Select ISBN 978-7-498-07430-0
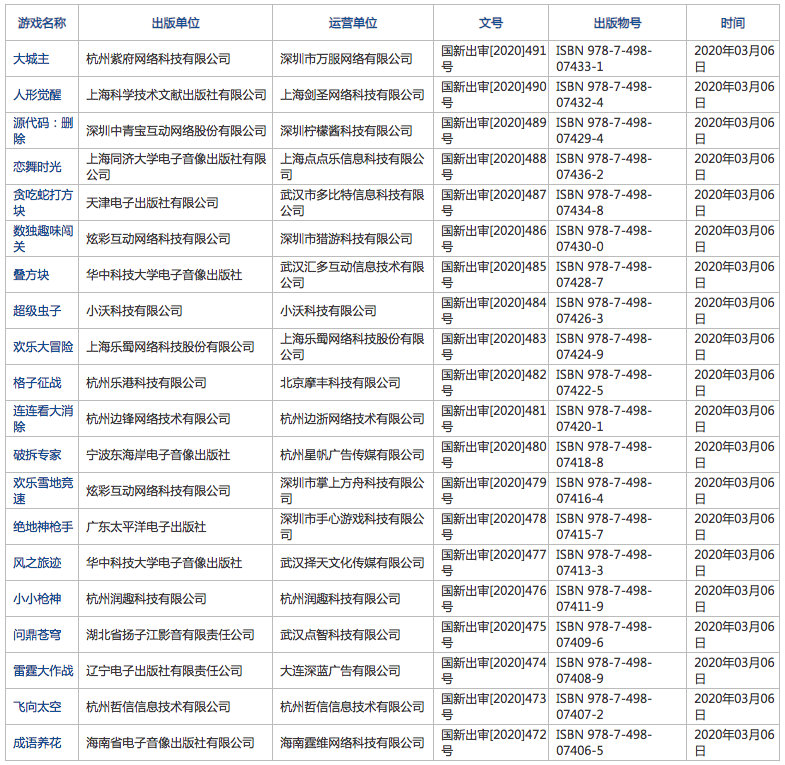785x765 pixels. (x=604, y=239)
